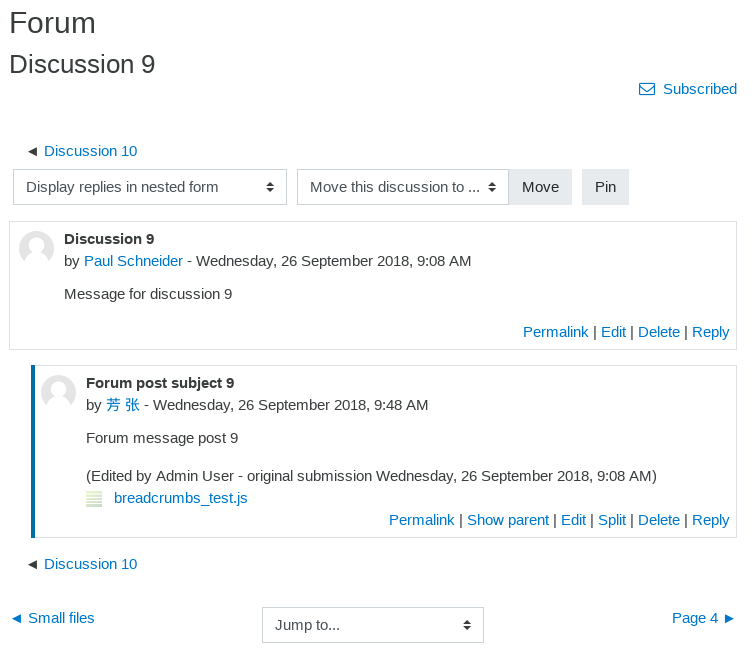Click Permalink on the Discussion 9 post
This screenshot has height=661, width=753.
(555, 332)
